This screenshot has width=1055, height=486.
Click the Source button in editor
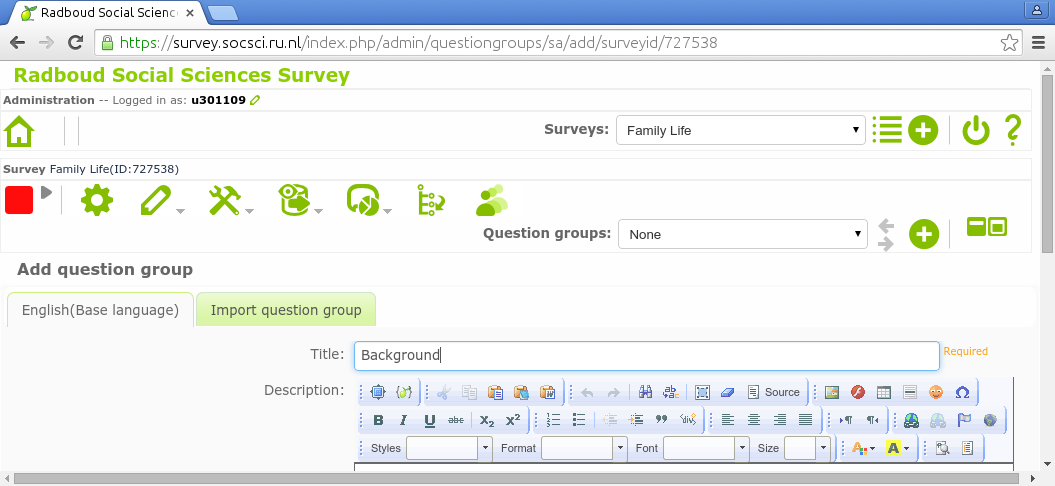pyautogui.click(x=774, y=392)
